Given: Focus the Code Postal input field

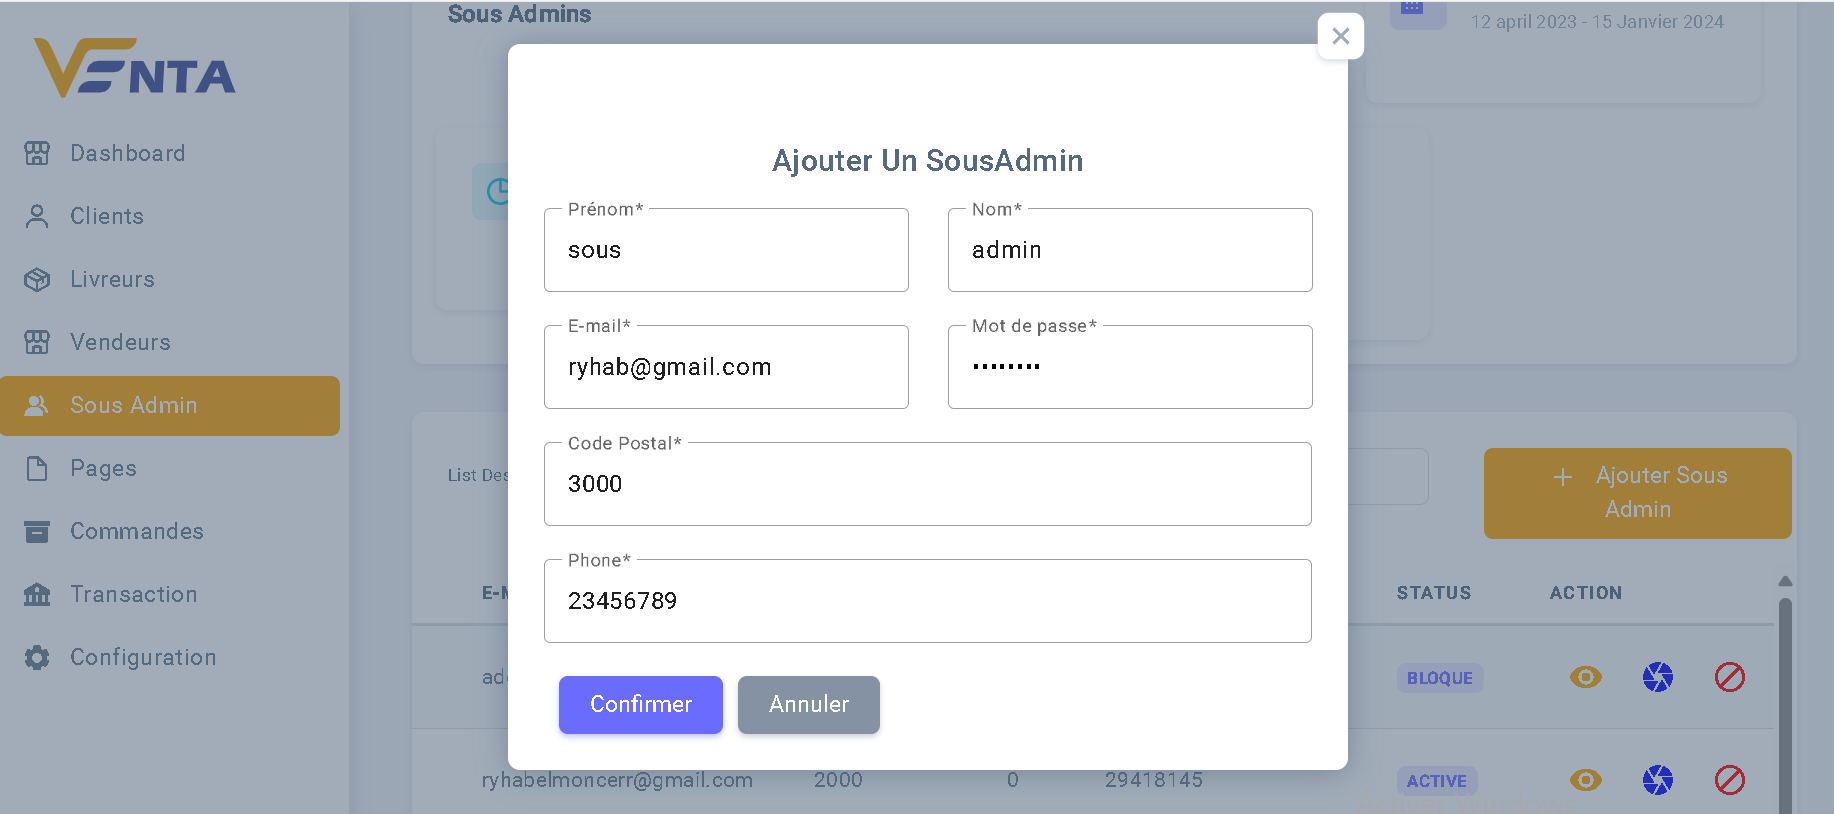Looking at the screenshot, I should point(928,484).
